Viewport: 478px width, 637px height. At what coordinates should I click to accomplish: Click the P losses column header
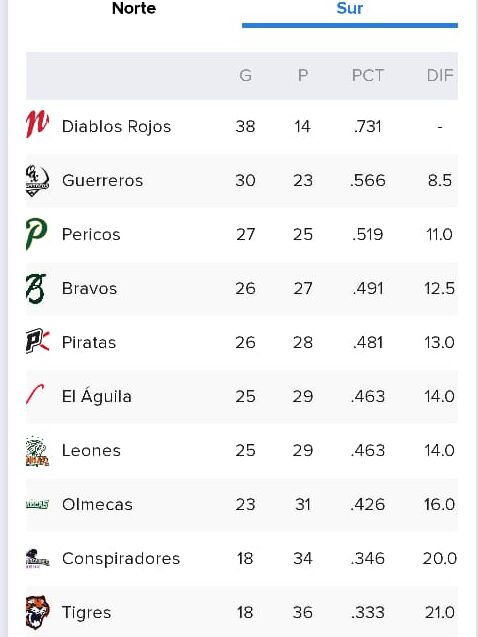point(303,76)
